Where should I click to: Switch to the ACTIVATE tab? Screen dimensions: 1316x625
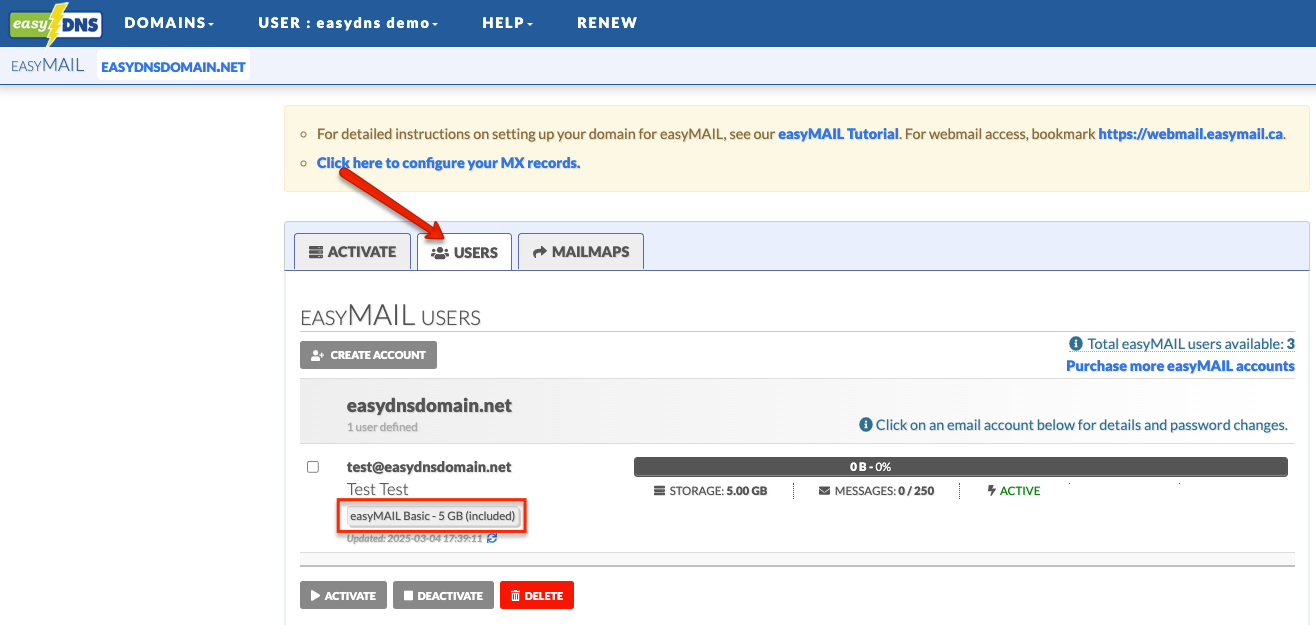pyautogui.click(x=352, y=252)
